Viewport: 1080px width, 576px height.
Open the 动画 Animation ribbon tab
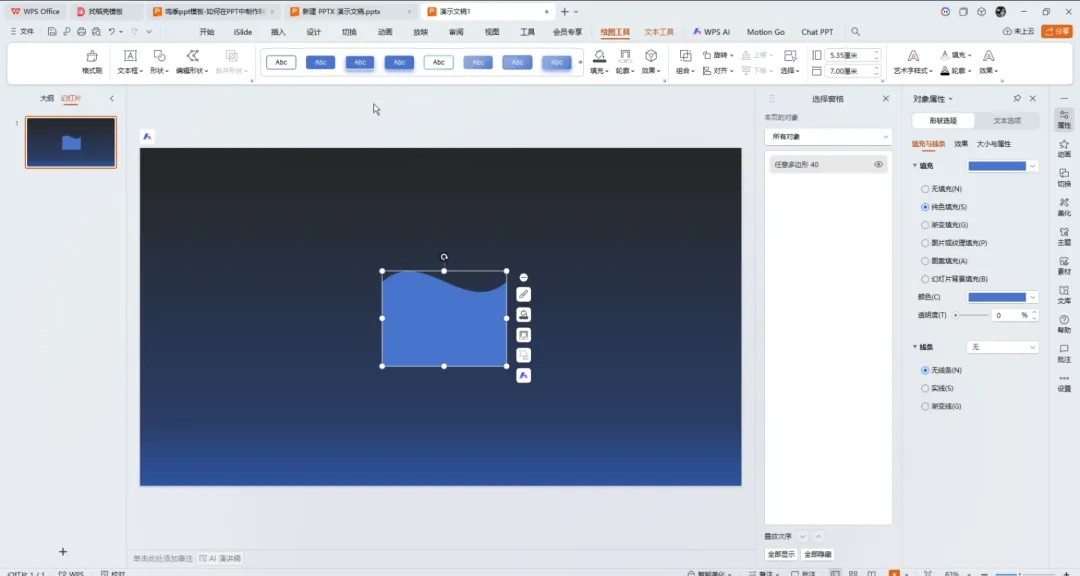(x=385, y=32)
